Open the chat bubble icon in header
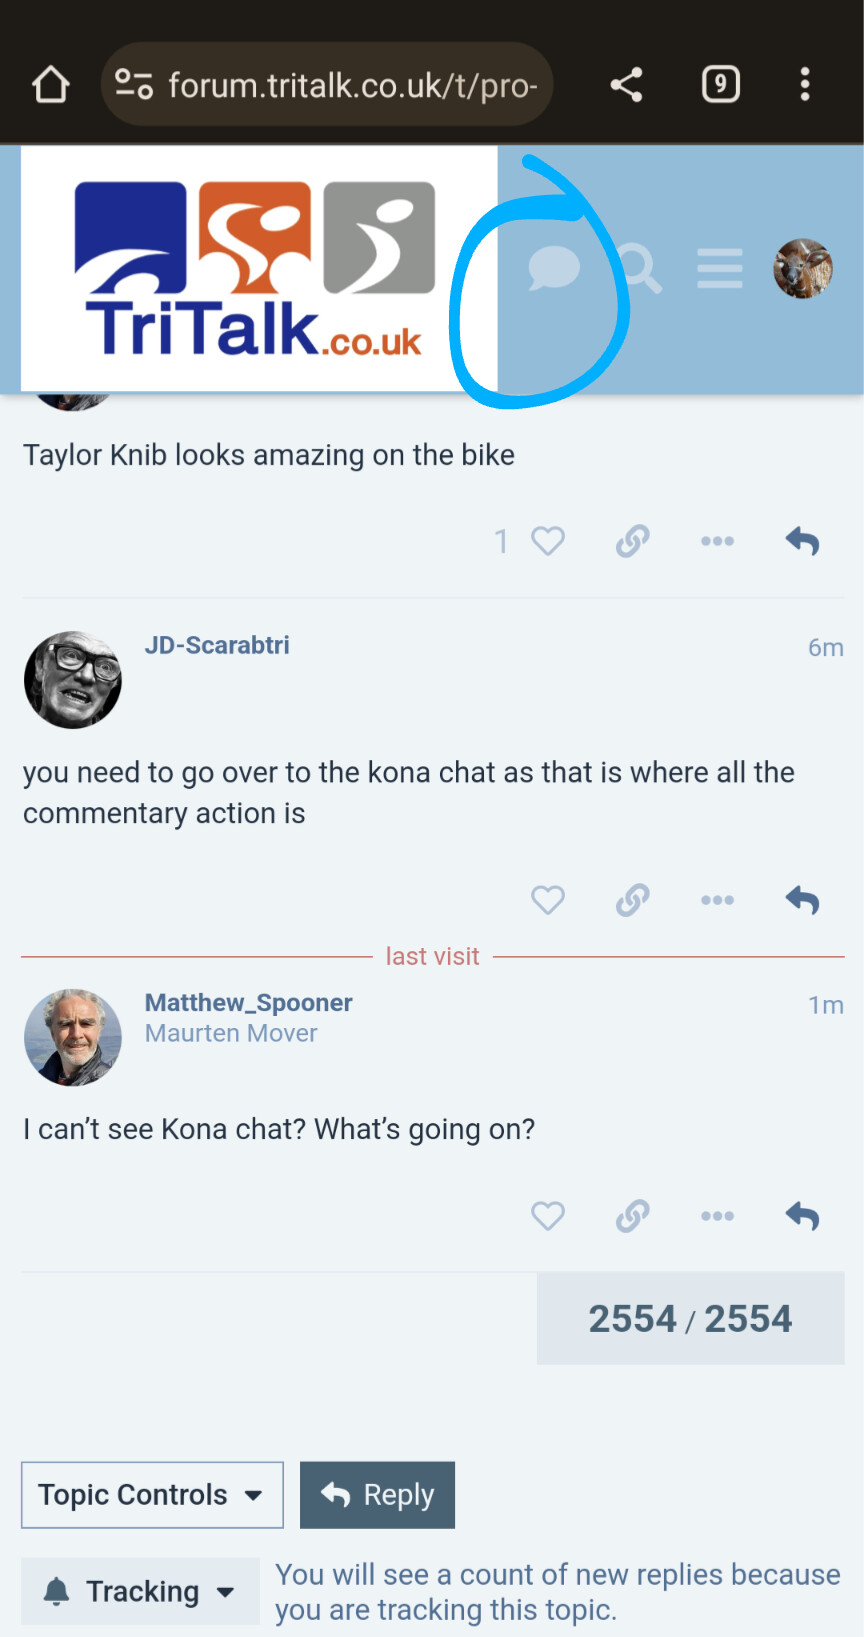Image resolution: width=864 pixels, height=1637 pixels. [554, 268]
